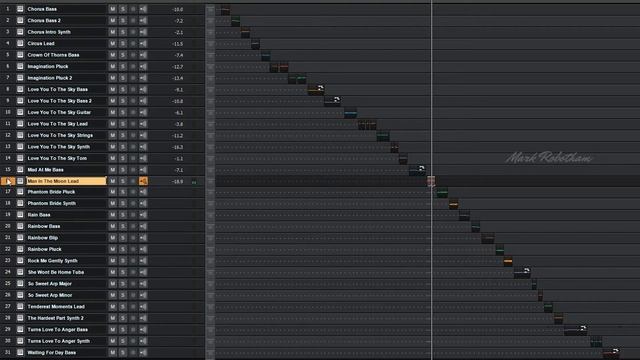
Task: Mute the Imagination Pluck track
Action: coord(112,66)
